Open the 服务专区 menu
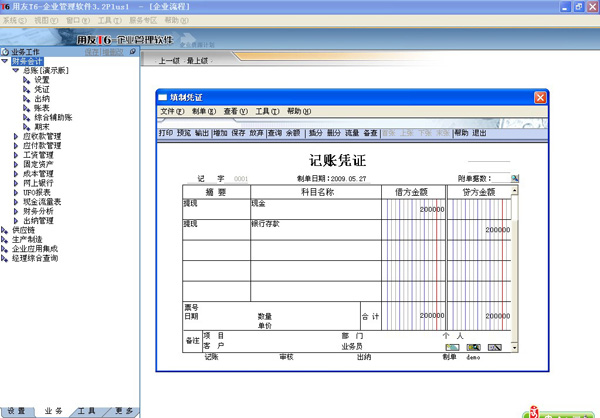The height and width of the screenshot is (418, 600). pos(143,20)
